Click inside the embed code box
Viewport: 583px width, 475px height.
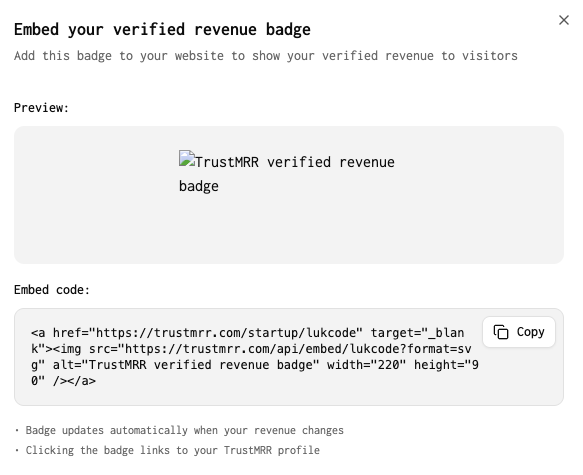pos(289,357)
